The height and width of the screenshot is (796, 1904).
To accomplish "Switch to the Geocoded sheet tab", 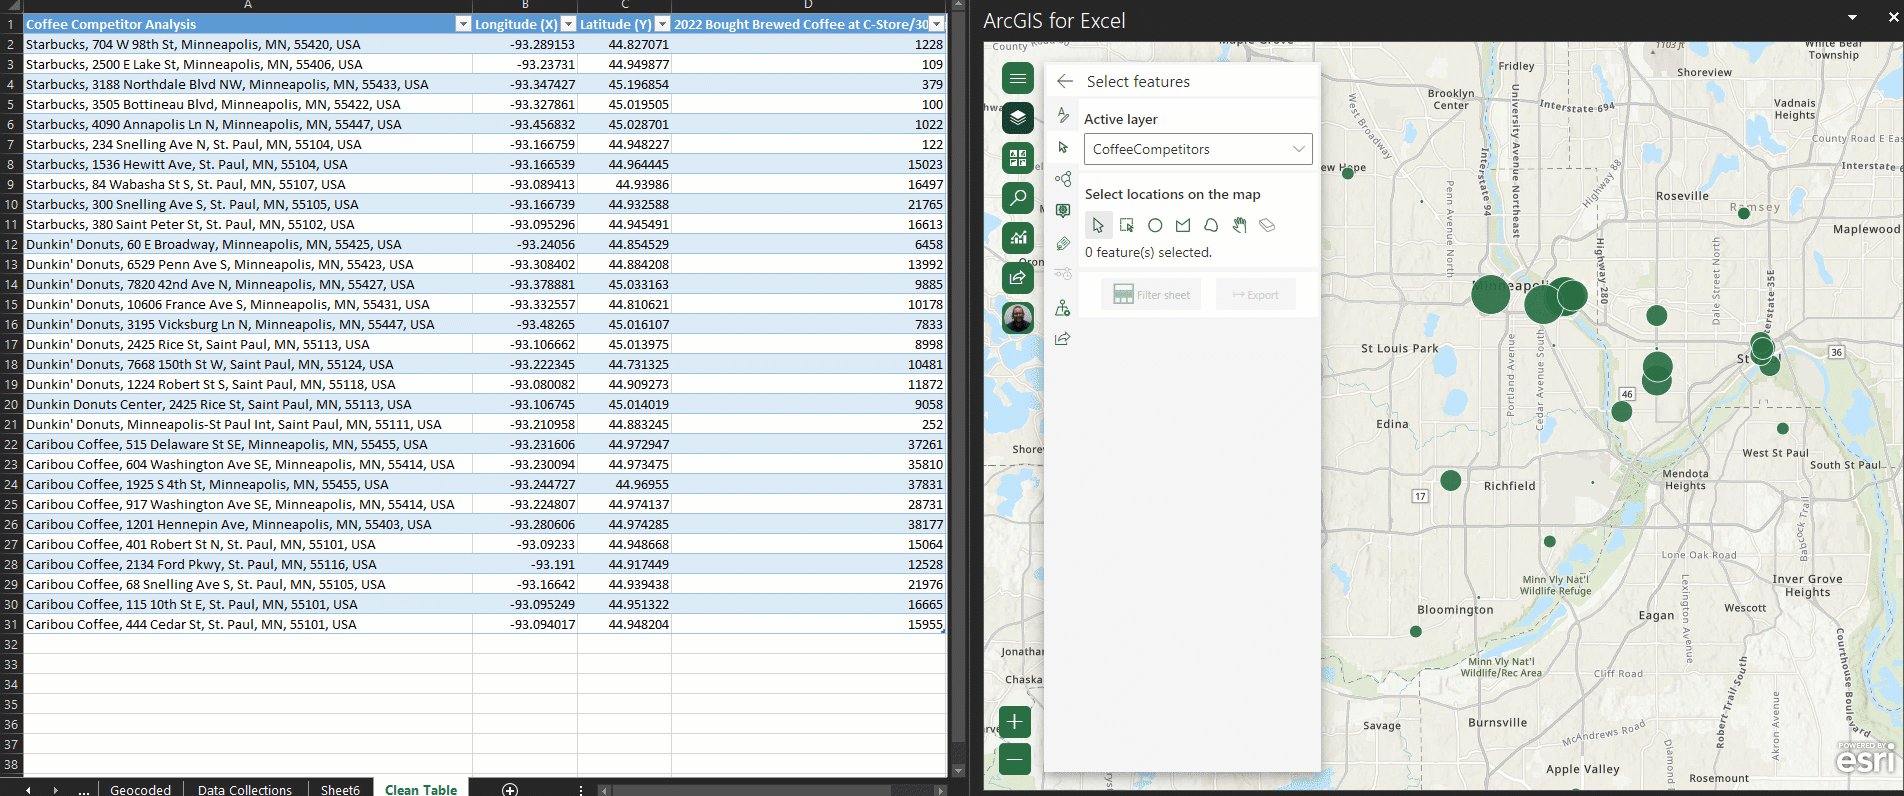I will pos(141,790).
